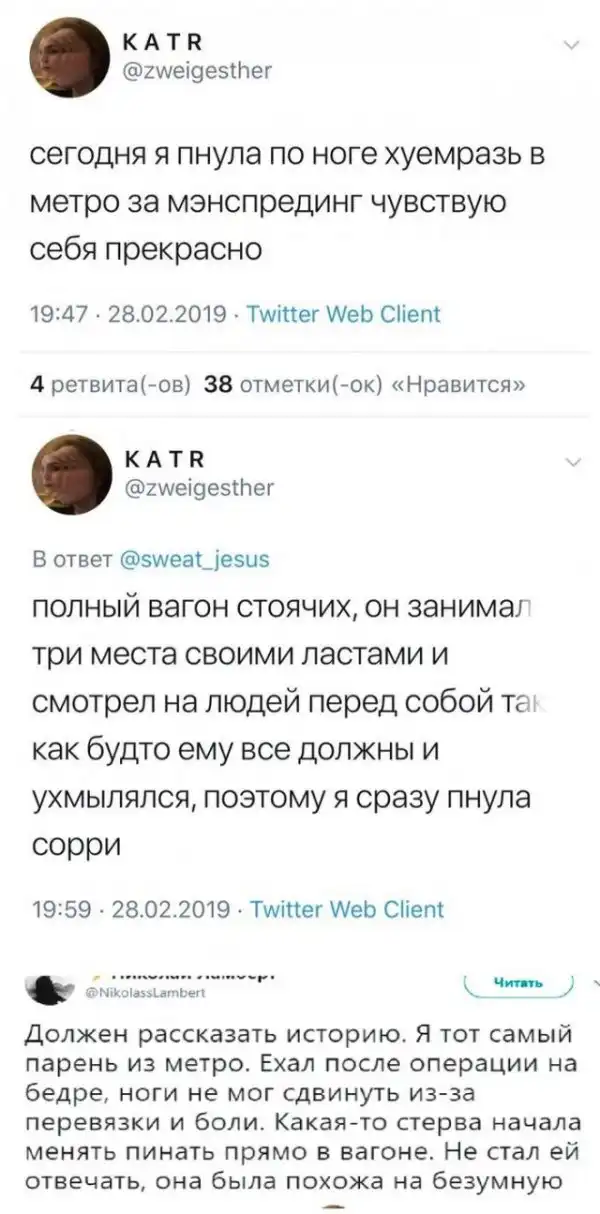Click Twitter Web Client link under reply tweet

click(x=344, y=909)
